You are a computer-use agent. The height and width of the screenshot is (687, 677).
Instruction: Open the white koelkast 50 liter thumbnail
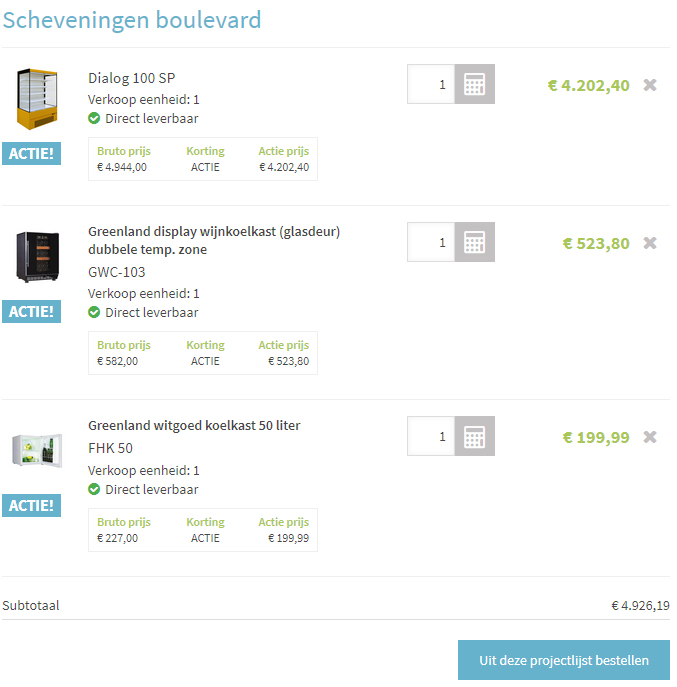click(37, 450)
